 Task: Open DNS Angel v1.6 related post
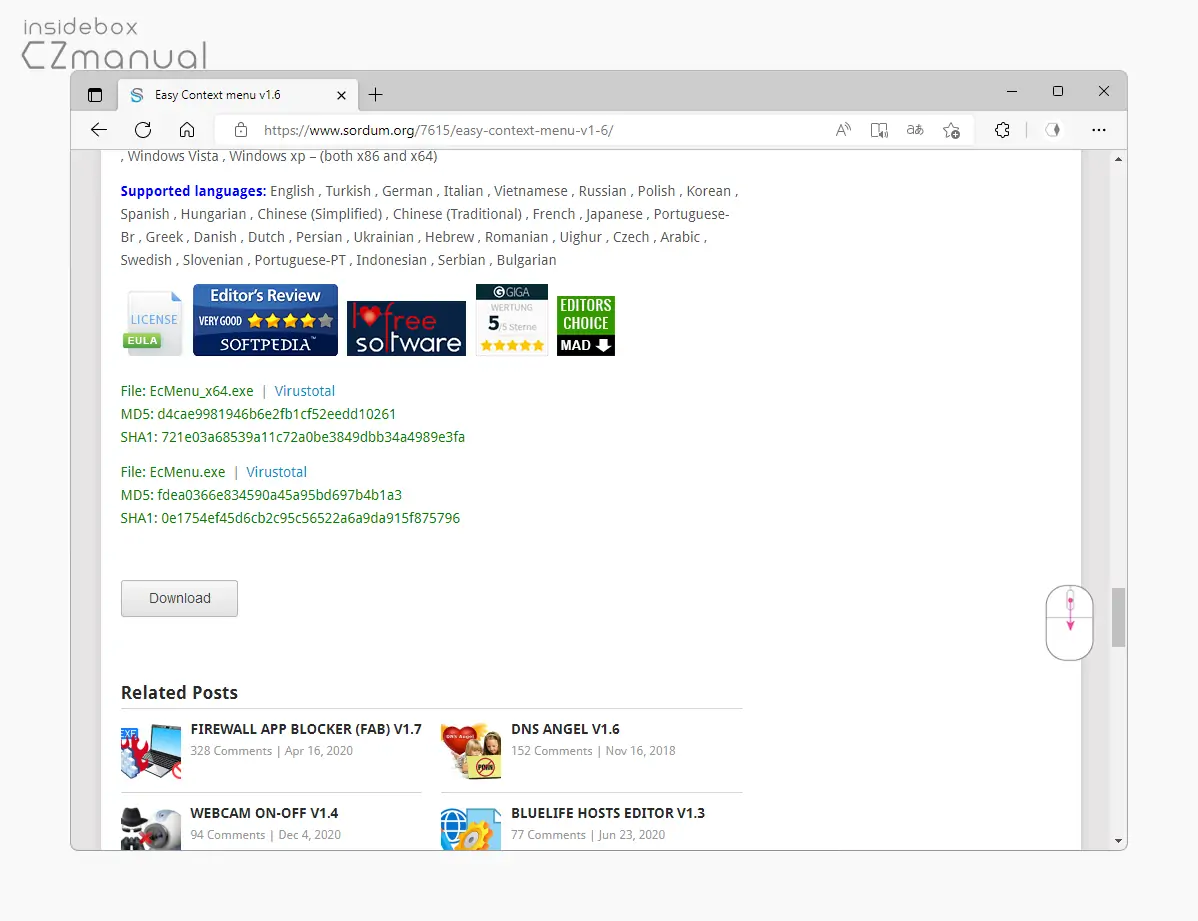click(565, 729)
